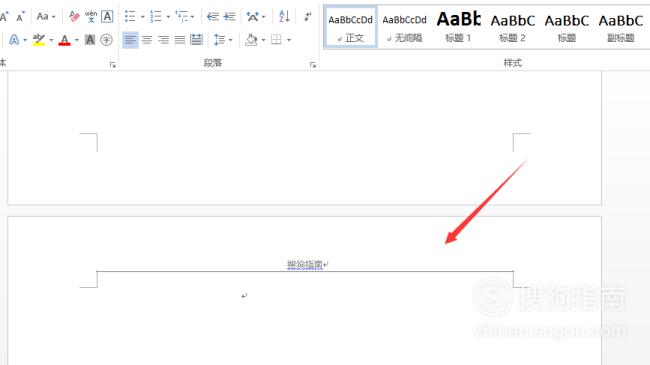Apply red font color

[x=64, y=40]
